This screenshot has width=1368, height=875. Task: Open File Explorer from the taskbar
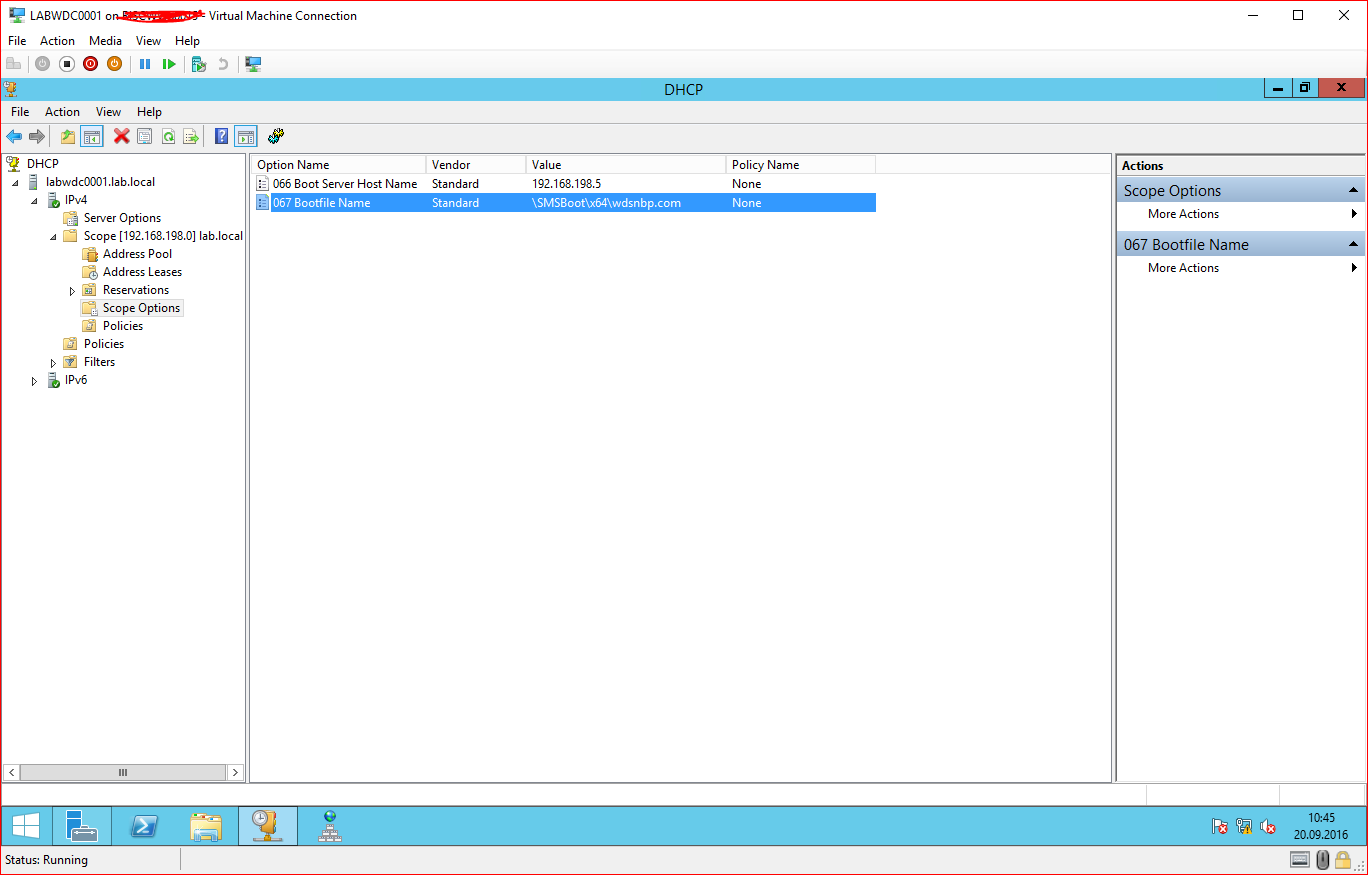[x=206, y=826]
